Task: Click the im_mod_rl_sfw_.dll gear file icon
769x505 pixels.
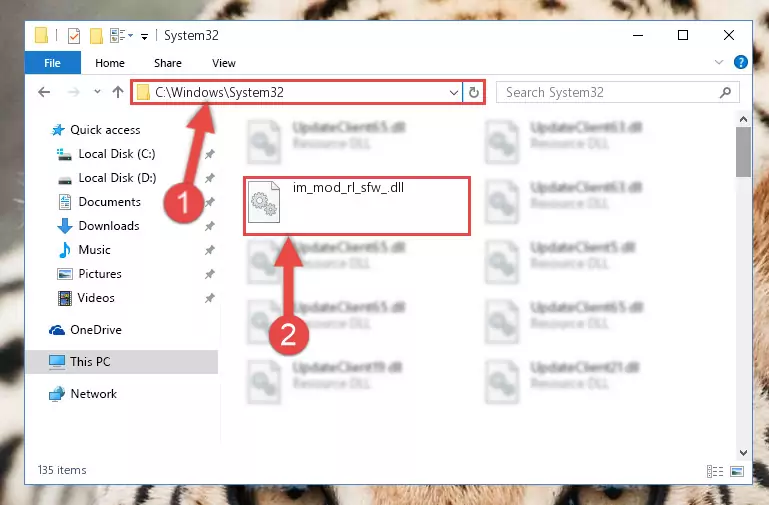Action: [x=264, y=202]
